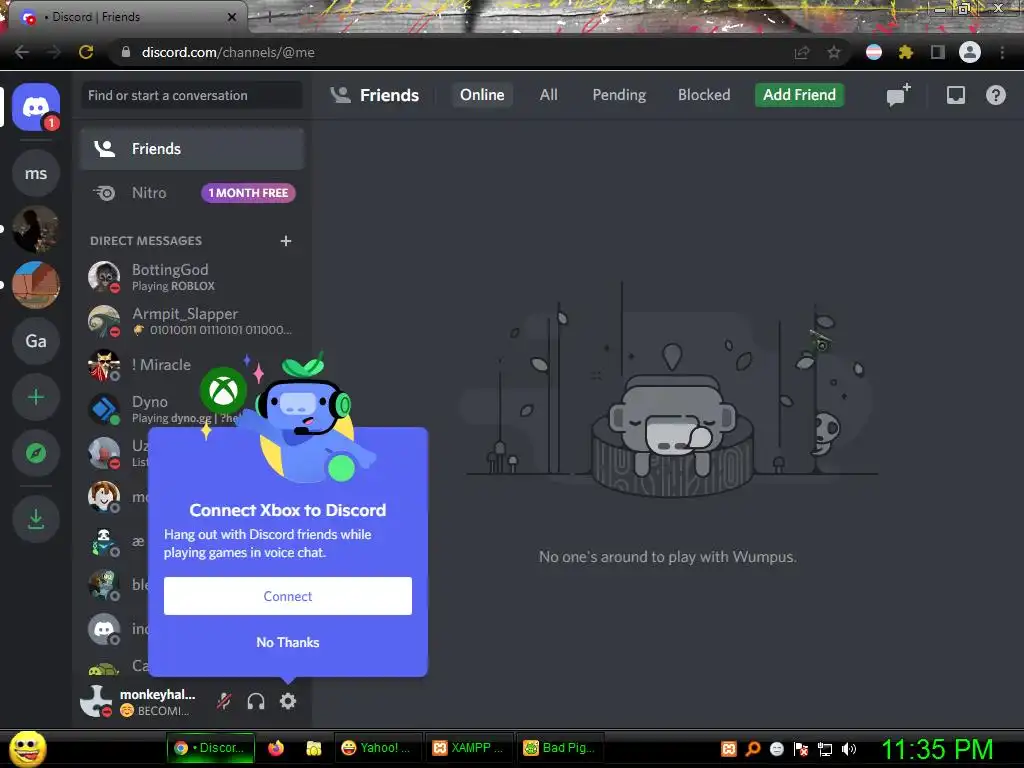The height and width of the screenshot is (768, 1024).
Task: Switch to the Pending tab
Action: [x=619, y=95]
